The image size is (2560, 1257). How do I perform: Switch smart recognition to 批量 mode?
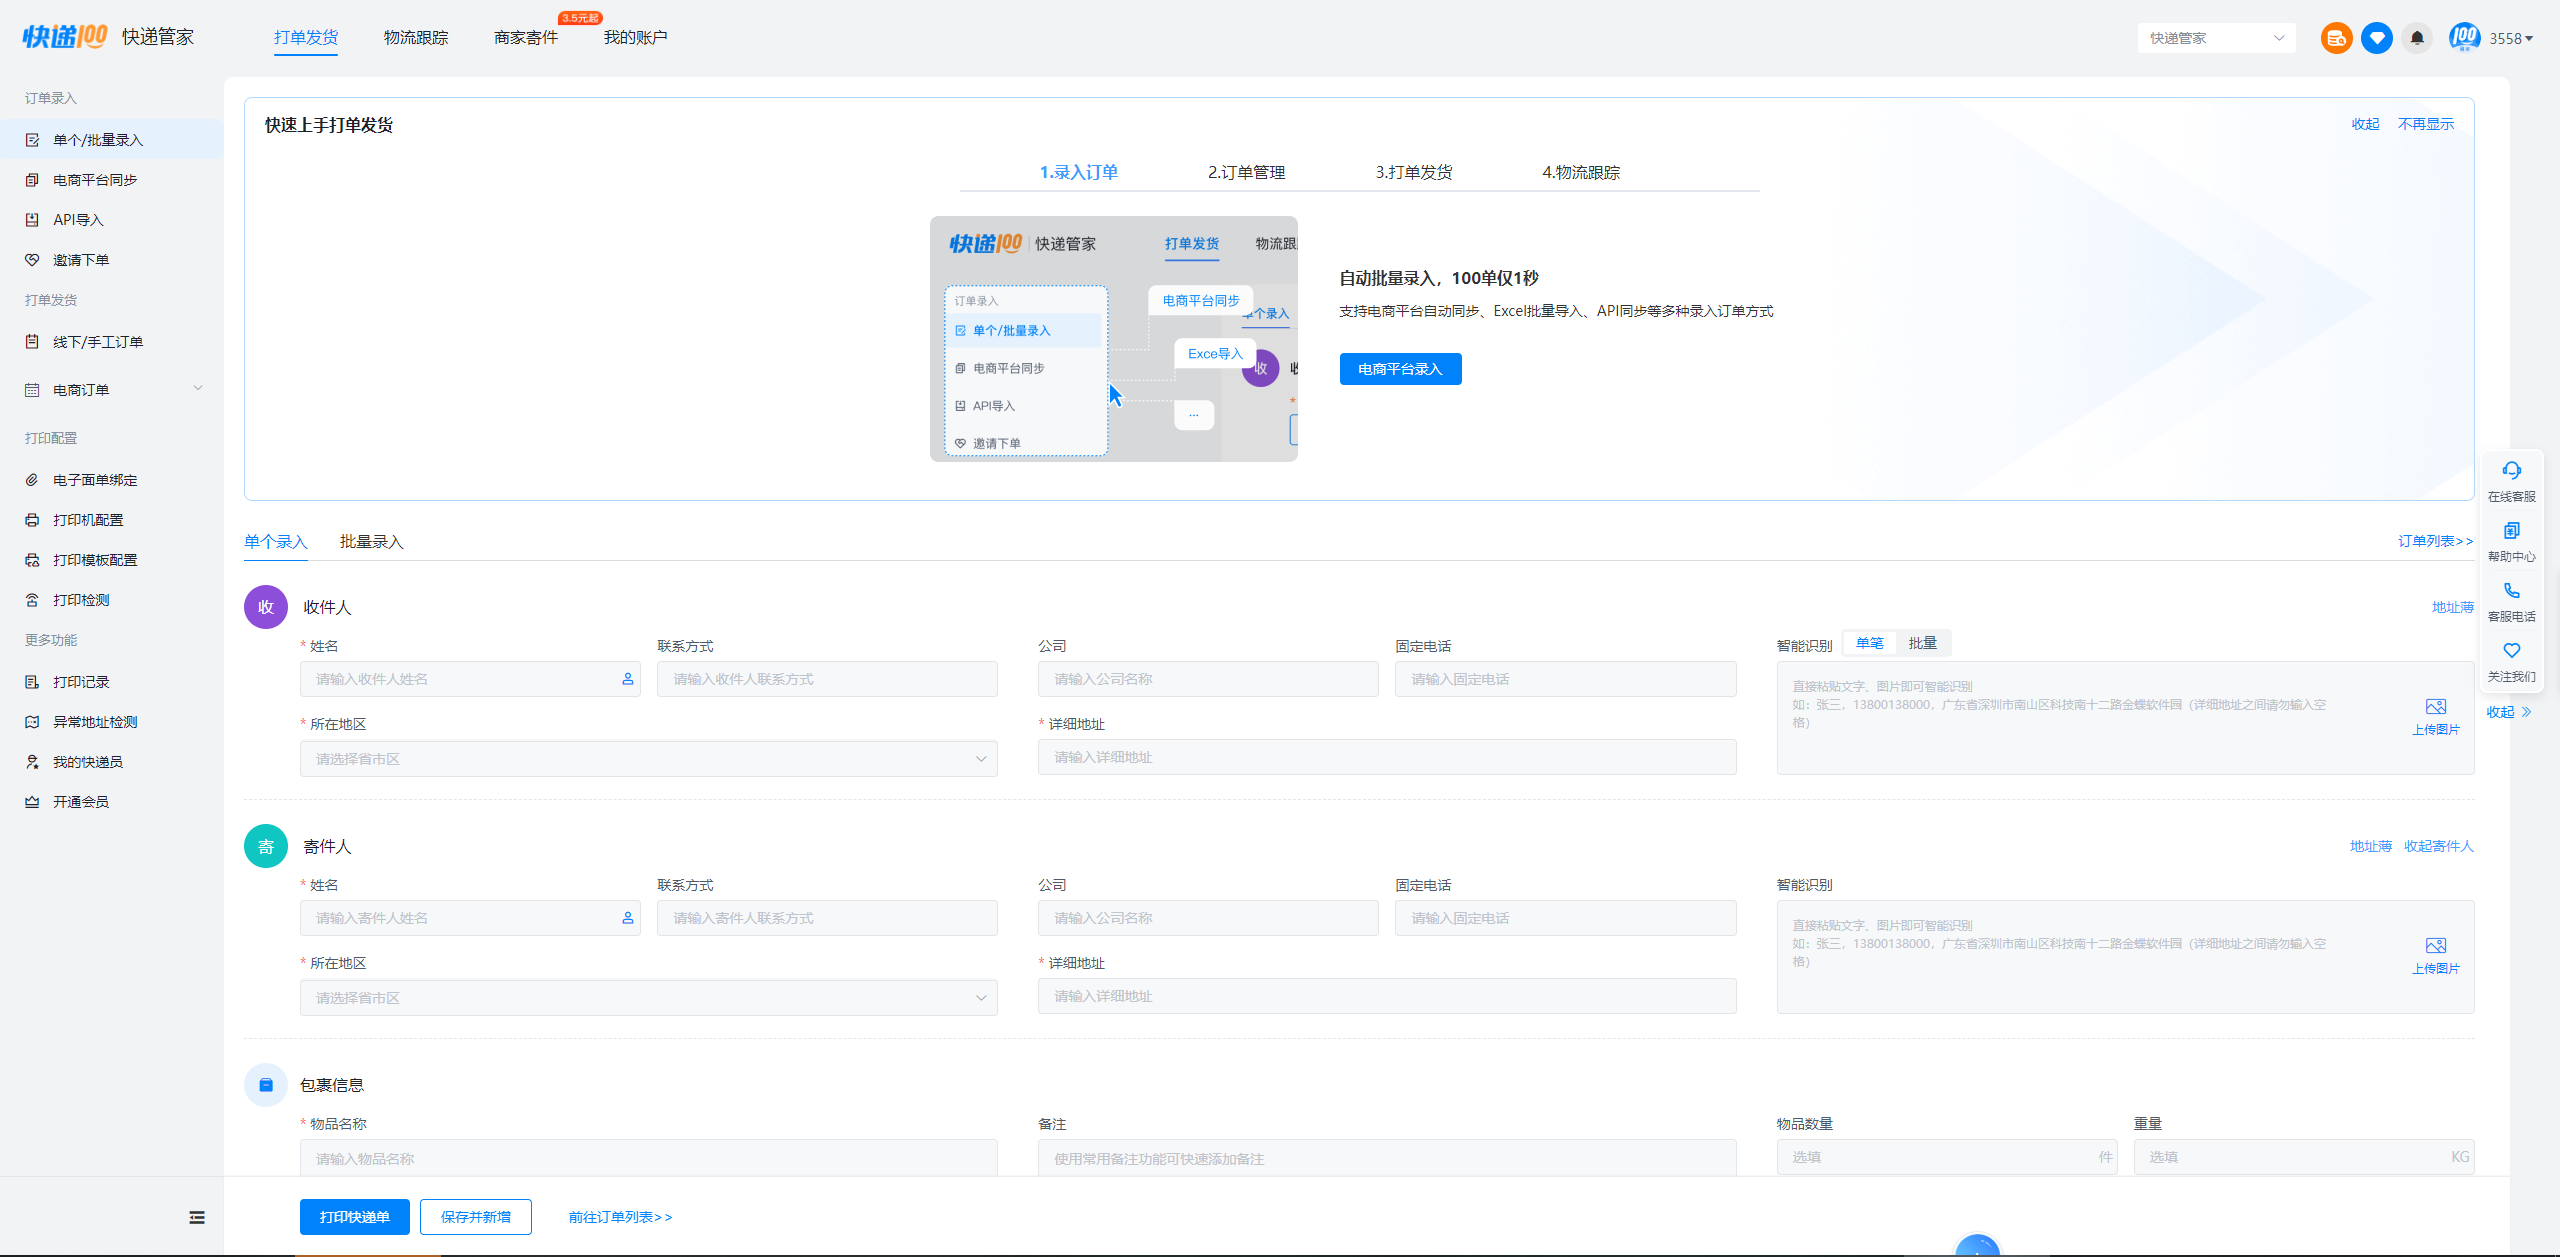tap(1922, 643)
